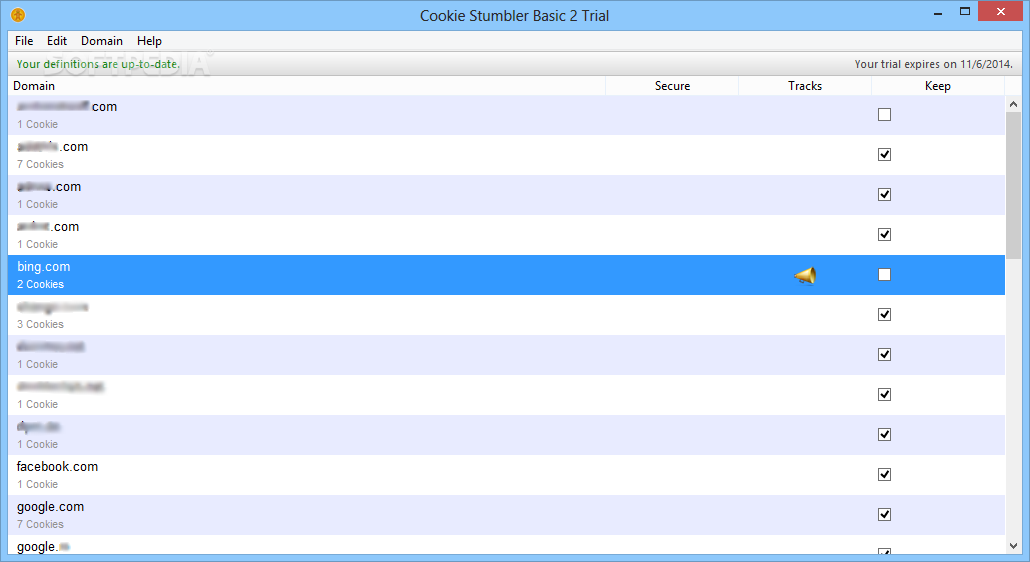The height and width of the screenshot is (562, 1030).
Task: Toggle Keep checkbox on row directly below bing.com
Action: pyautogui.click(x=884, y=314)
